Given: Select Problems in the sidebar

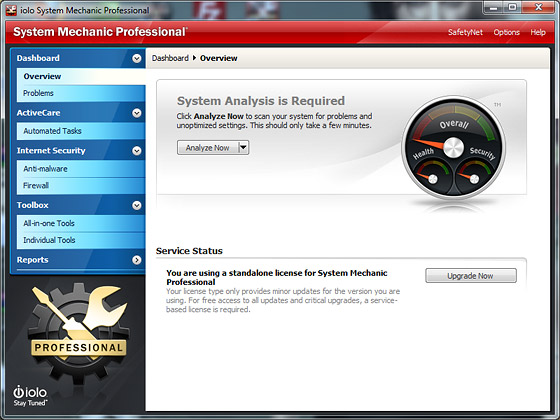Looking at the screenshot, I should [x=81, y=93].
